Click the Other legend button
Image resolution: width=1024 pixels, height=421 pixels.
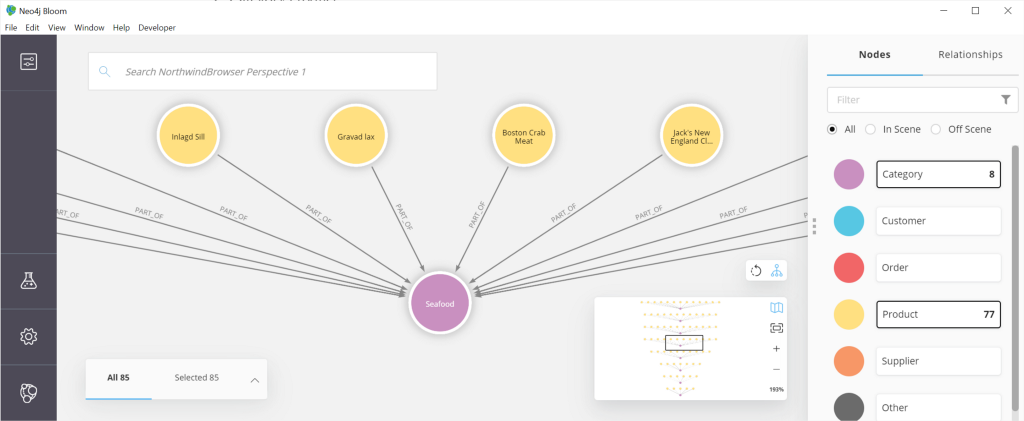click(938, 407)
